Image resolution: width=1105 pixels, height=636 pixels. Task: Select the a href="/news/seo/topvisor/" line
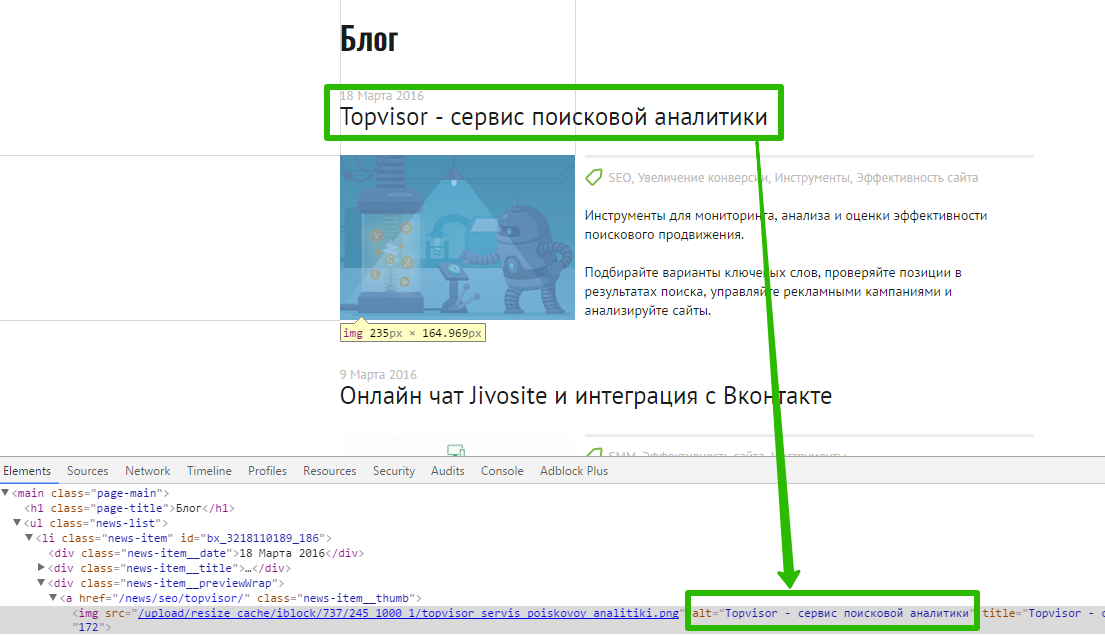pos(240,598)
